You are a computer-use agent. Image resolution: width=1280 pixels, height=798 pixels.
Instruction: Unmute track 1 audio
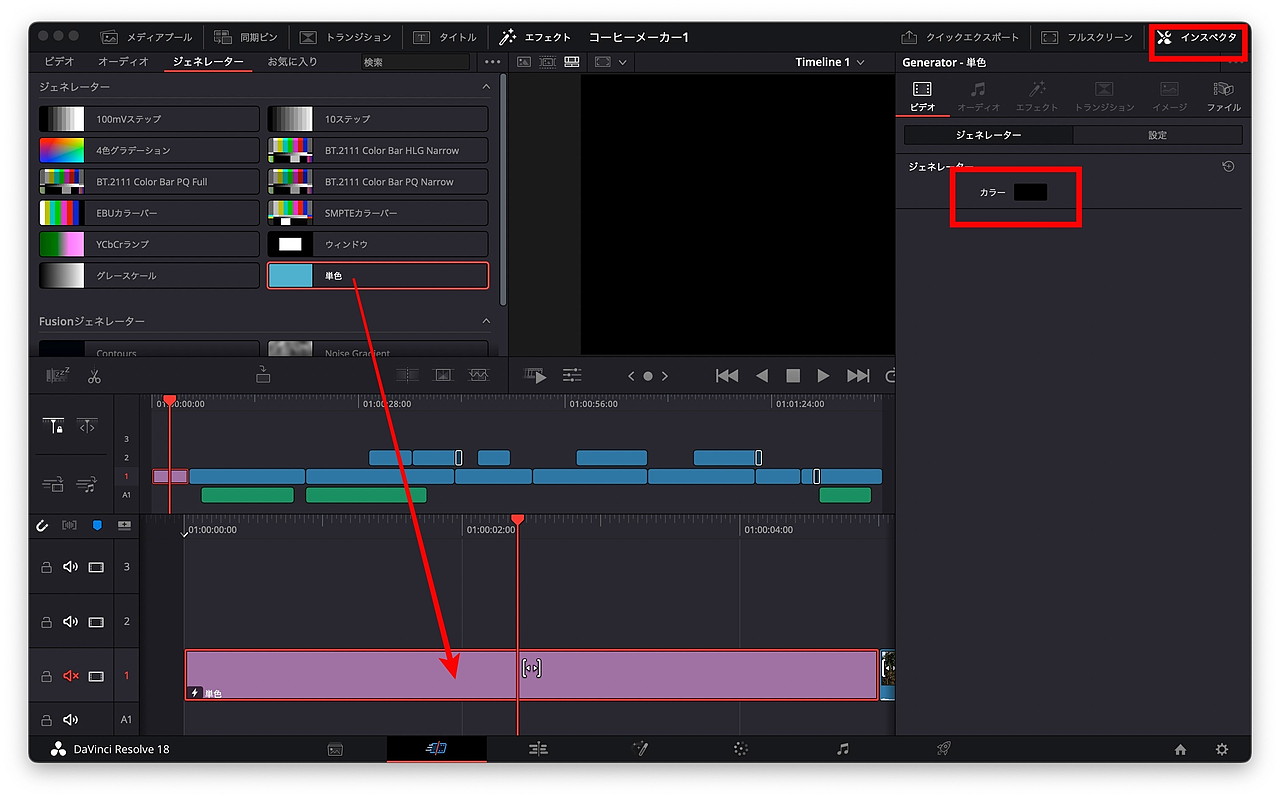pyautogui.click(x=70, y=676)
